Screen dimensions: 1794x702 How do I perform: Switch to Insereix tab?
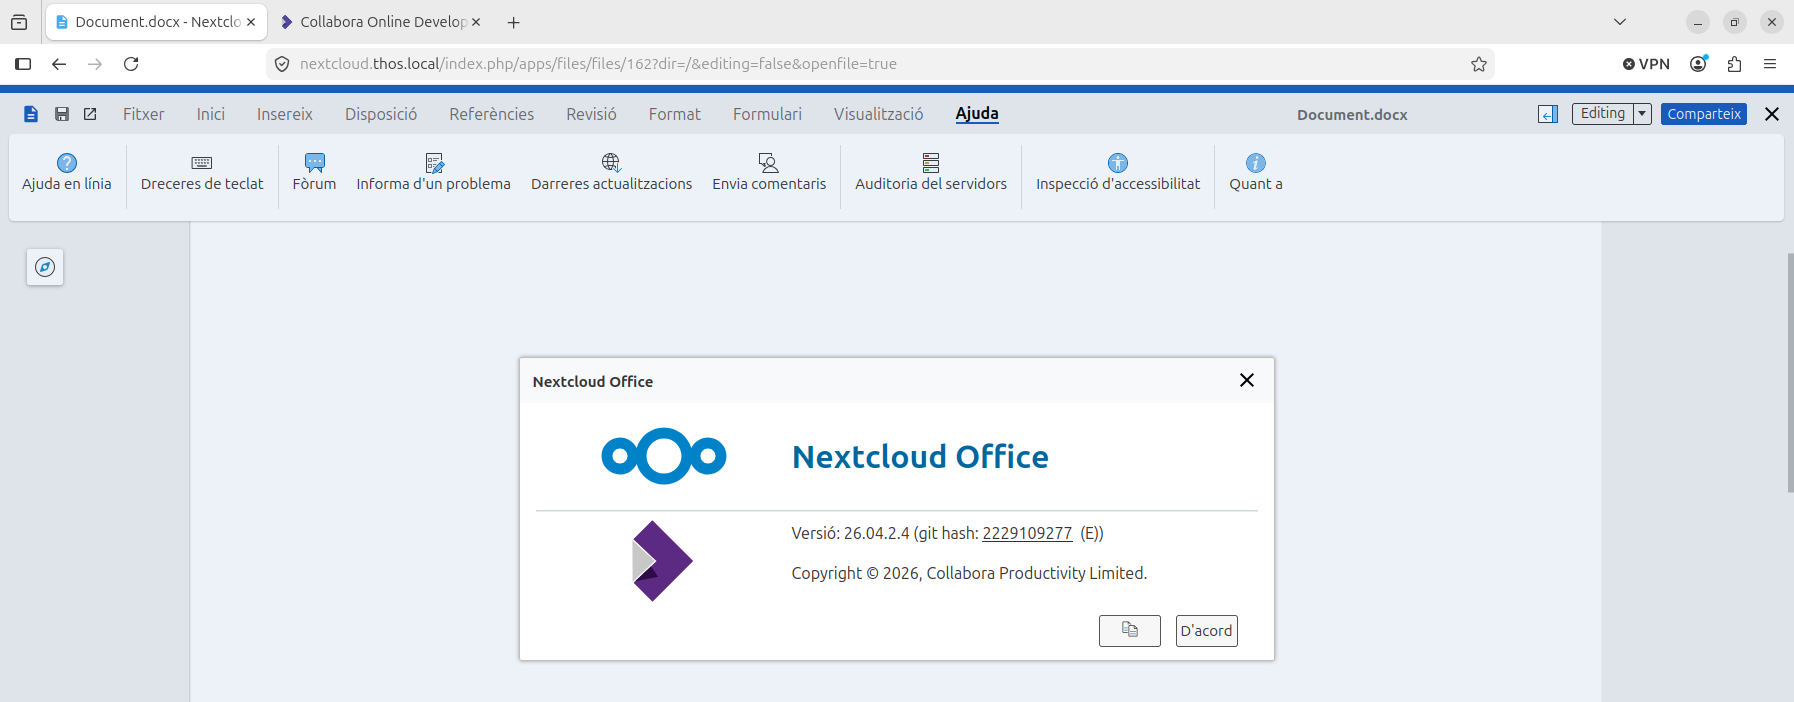point(285,114)
